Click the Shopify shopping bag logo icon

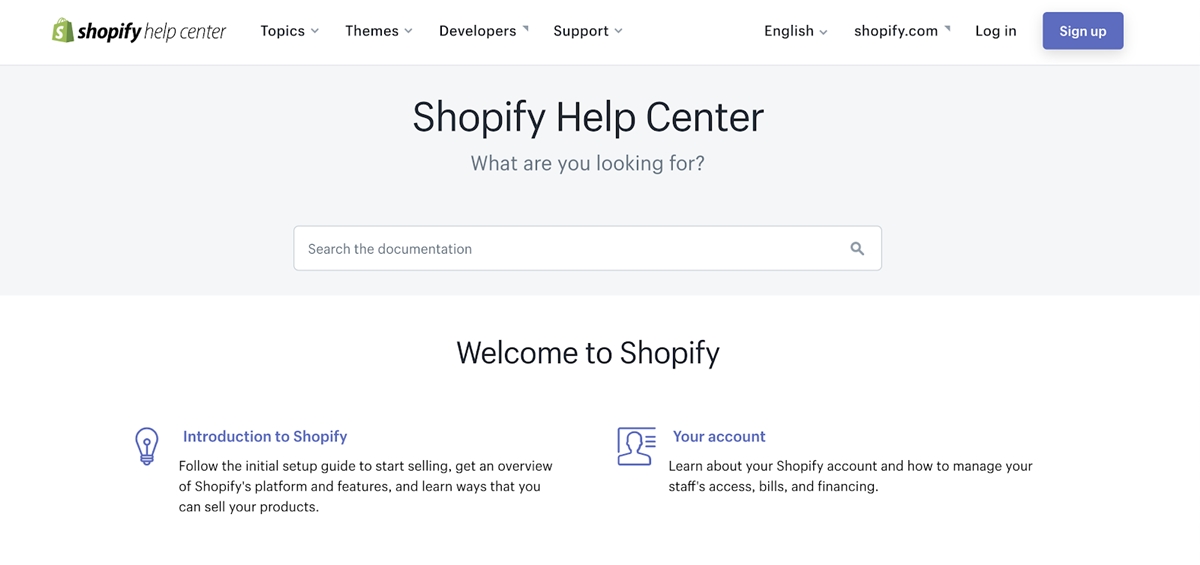(63, 30)
